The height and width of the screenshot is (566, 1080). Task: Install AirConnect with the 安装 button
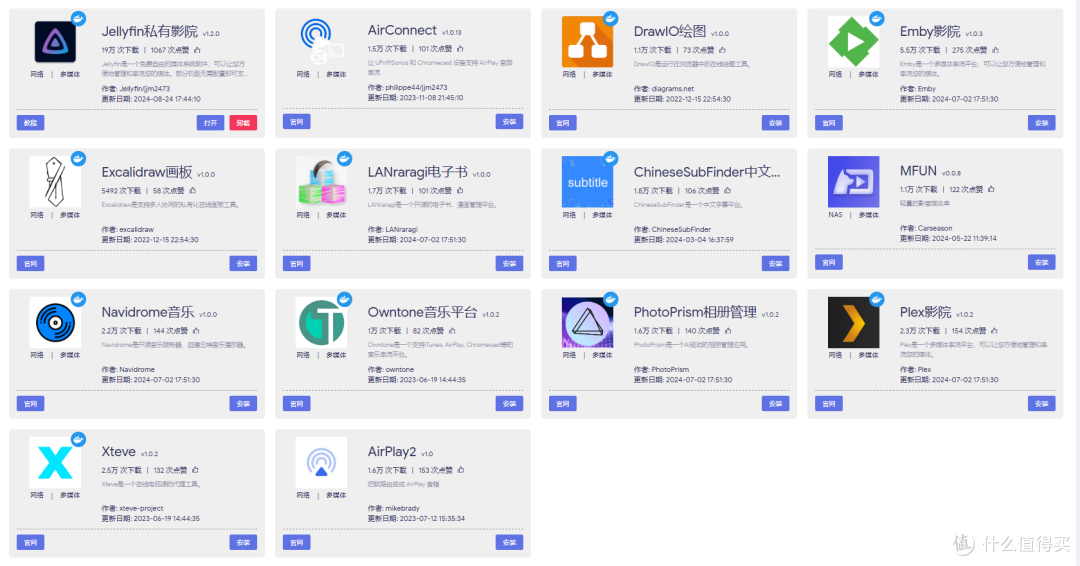[x=509, y=121]
